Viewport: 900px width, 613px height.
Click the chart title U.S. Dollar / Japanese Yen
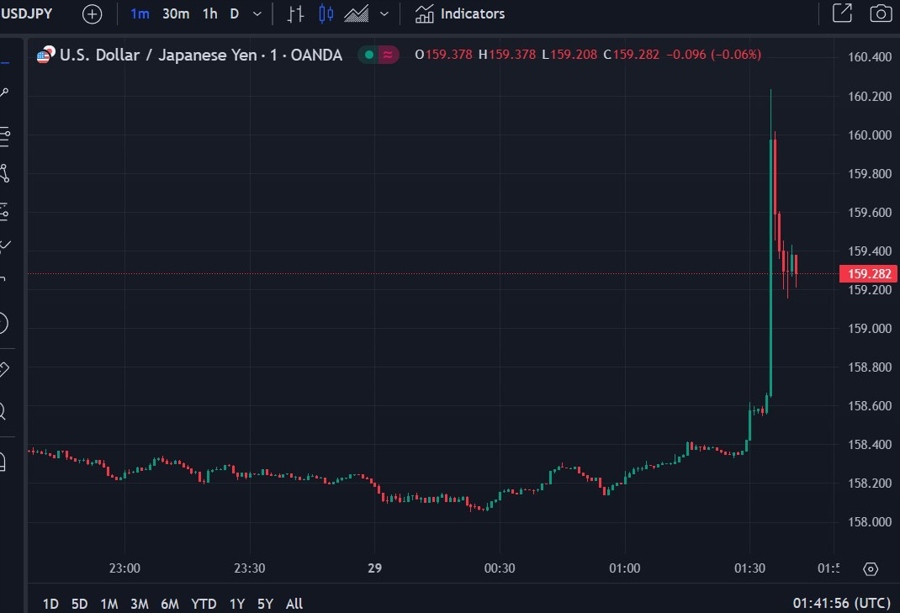point(158,55)
